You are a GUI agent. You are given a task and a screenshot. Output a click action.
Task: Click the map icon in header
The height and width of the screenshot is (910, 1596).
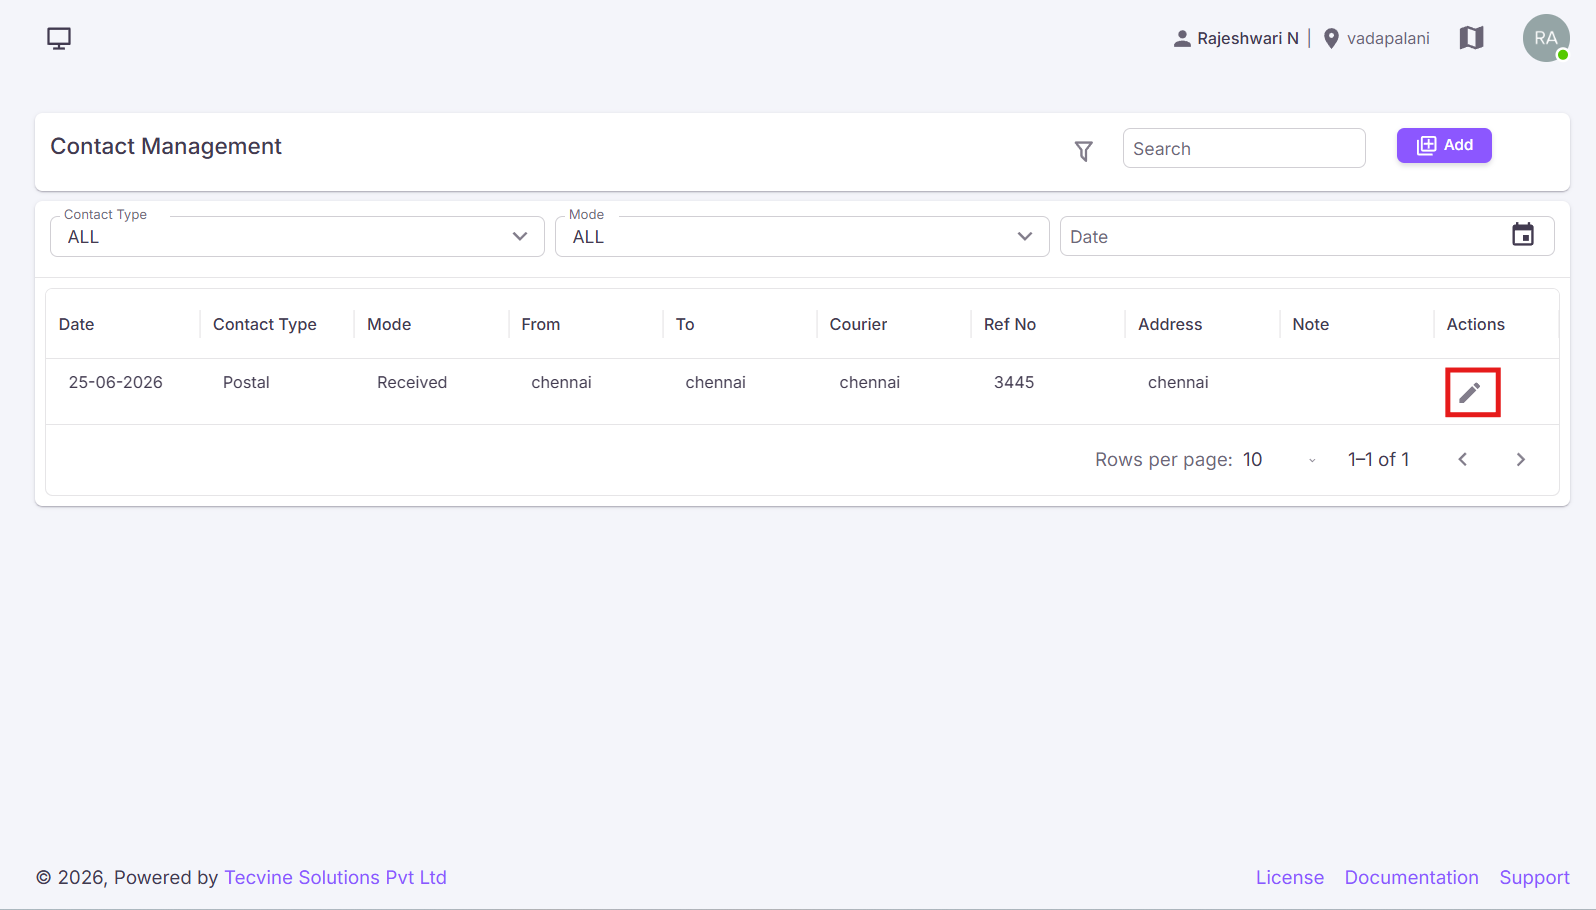pyautogui.click(x=1471, y=38)
